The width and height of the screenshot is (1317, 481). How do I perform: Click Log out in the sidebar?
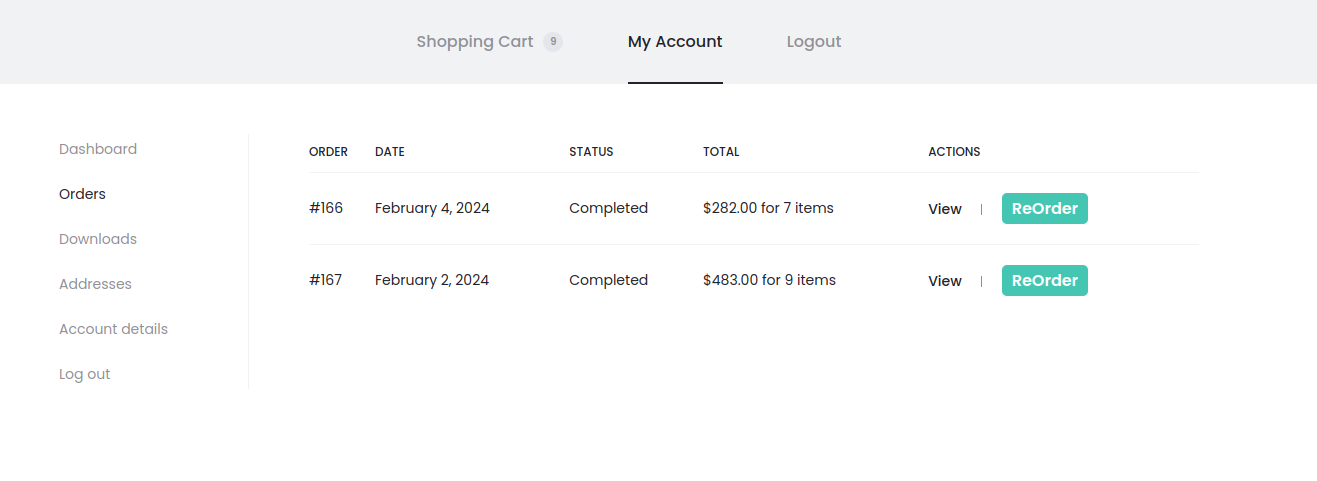click(x=85, y=374)
